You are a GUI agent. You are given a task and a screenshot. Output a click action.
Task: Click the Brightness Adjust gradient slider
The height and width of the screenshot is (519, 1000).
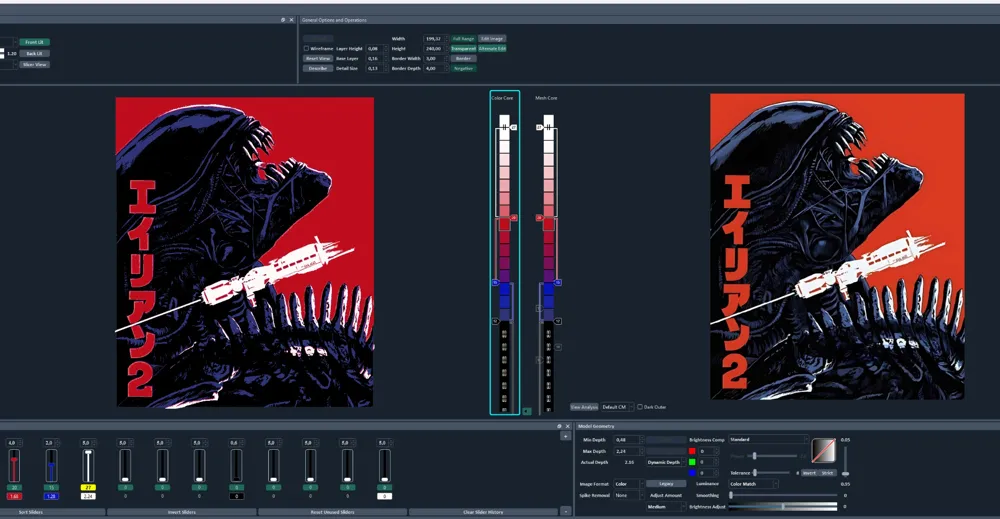[x=783, y=506]
